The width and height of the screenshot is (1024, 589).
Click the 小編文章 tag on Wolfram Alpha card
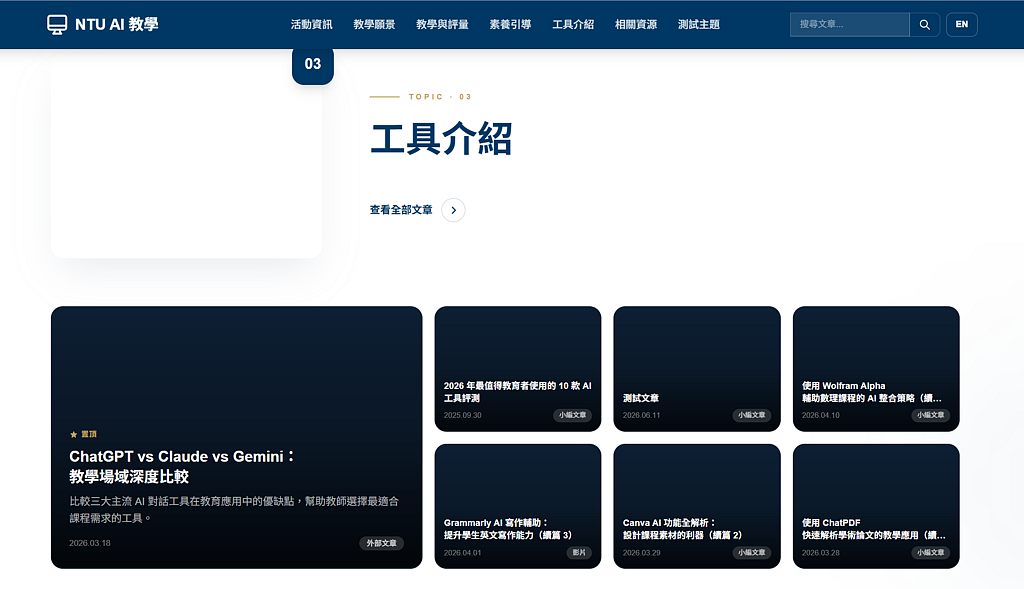point(931,415)
